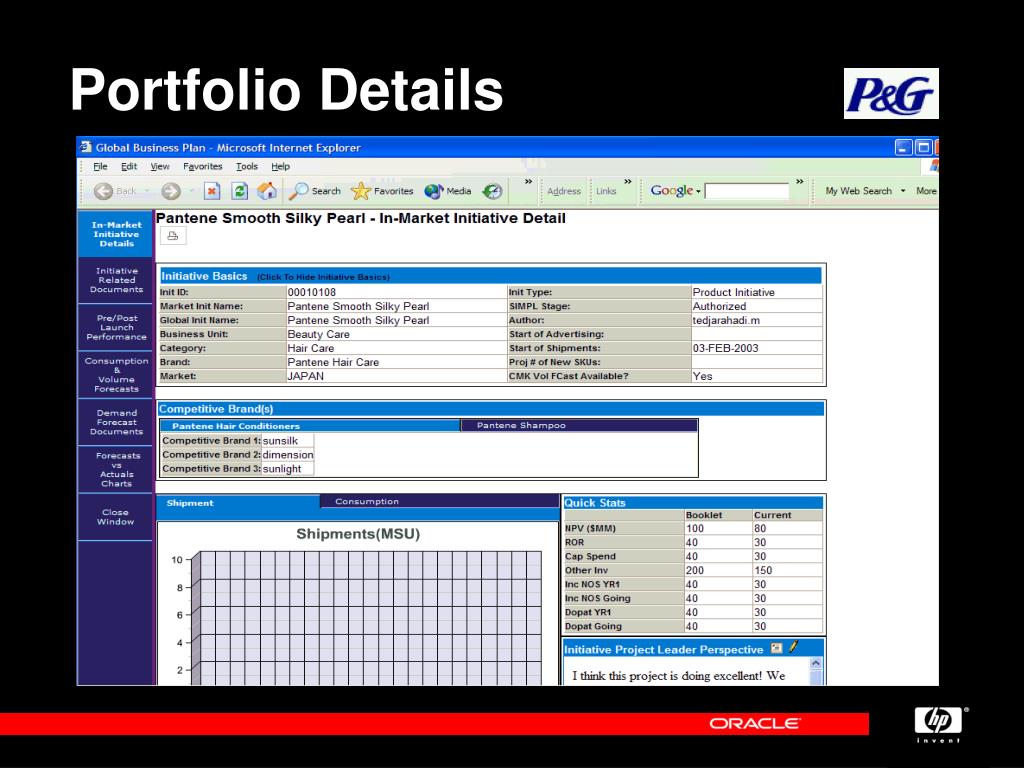1024x768 pixels.
Task: Click Competitive Brand 2 value dimension
Action: pos(288,455)
